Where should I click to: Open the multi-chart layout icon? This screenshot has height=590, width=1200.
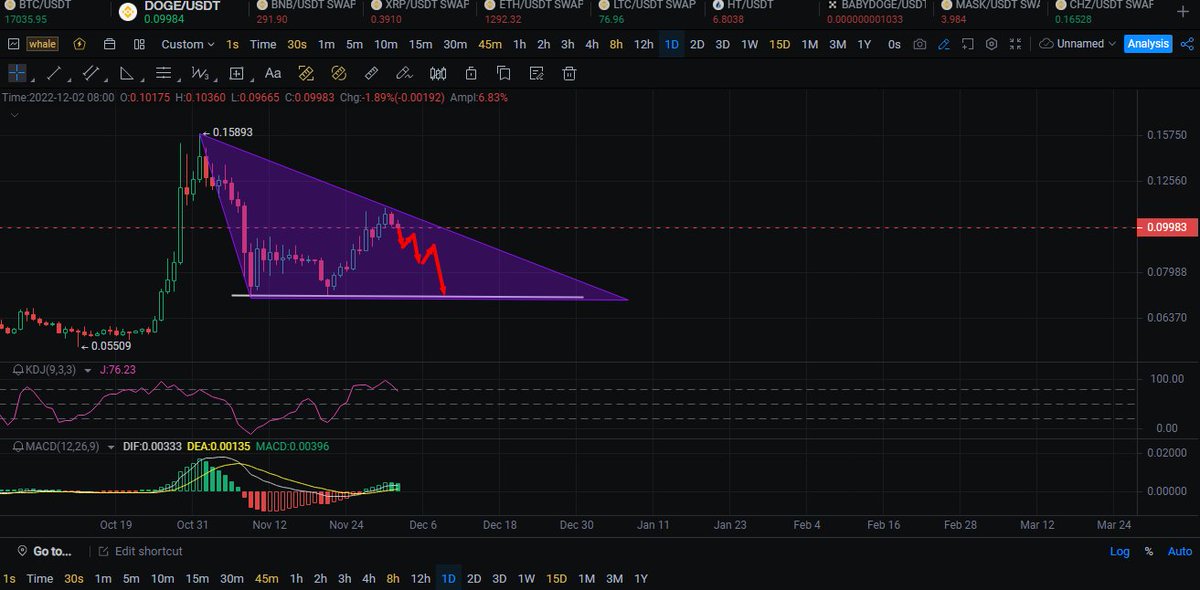(139, 44)
